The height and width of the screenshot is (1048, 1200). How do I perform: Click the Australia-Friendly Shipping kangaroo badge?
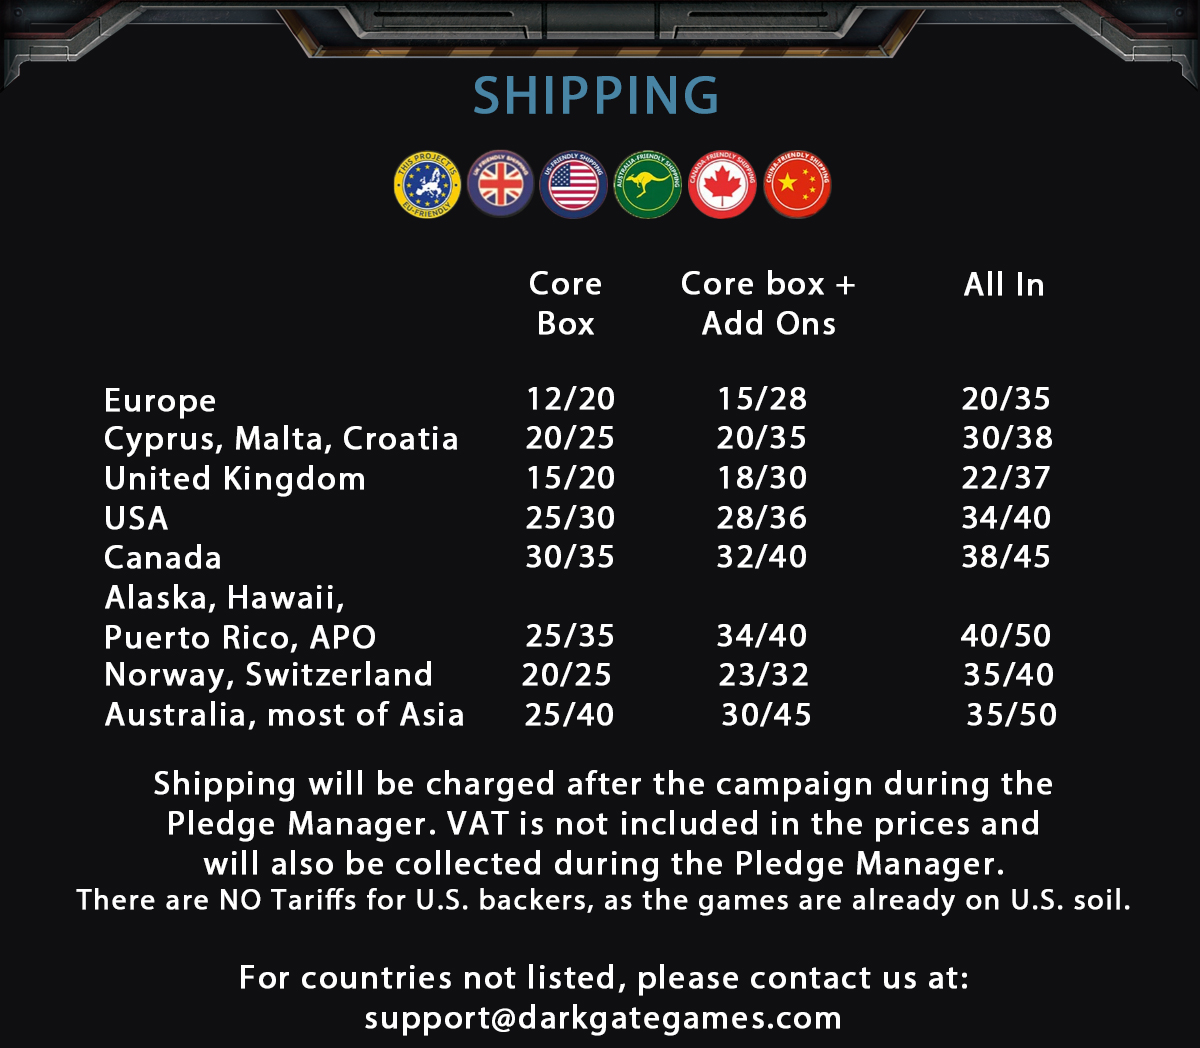click(648, 185)
